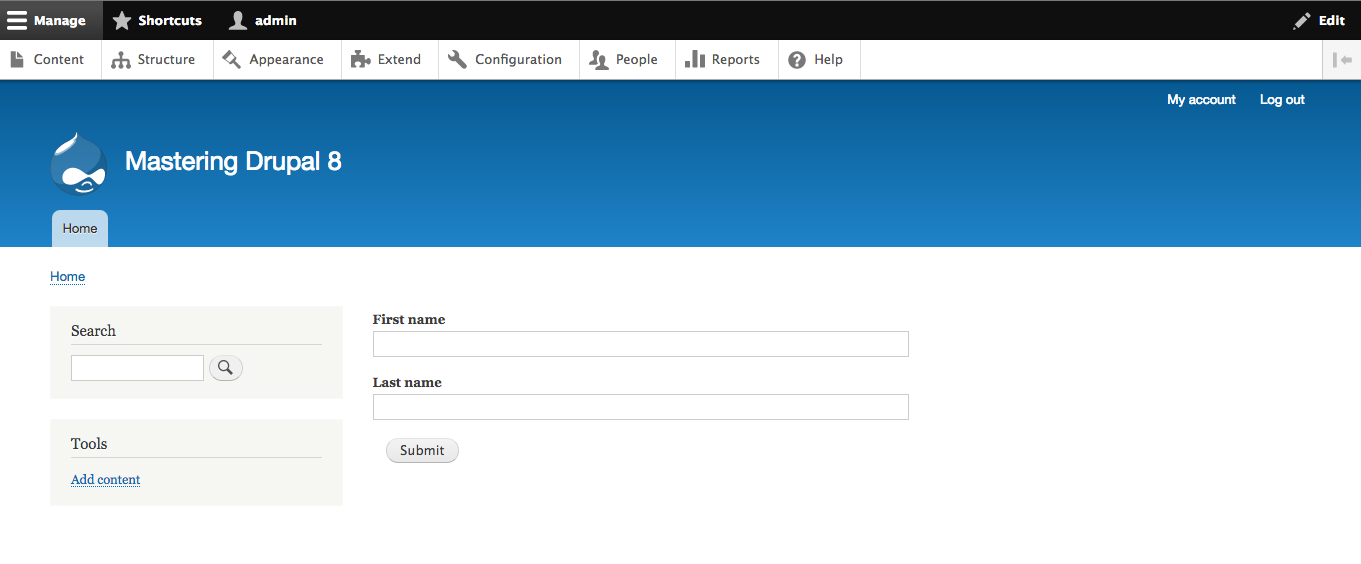
Task: Click the search magnifier button
Action: tap(226, 368)
